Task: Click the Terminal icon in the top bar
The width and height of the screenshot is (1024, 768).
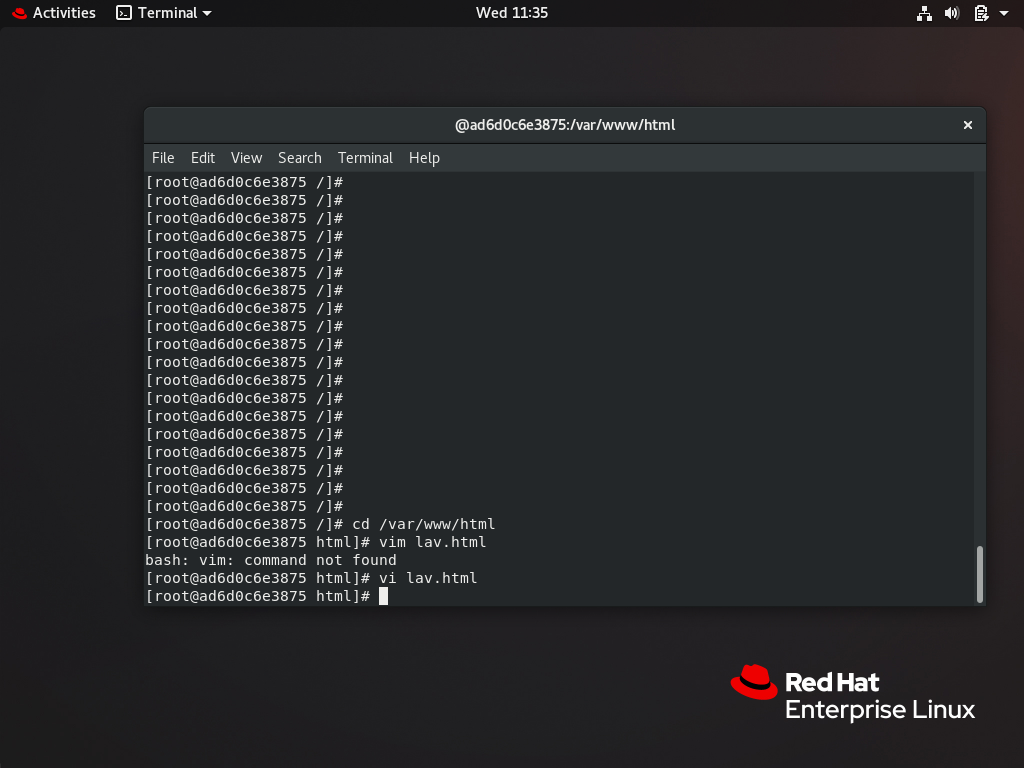Action: point(125,13)
